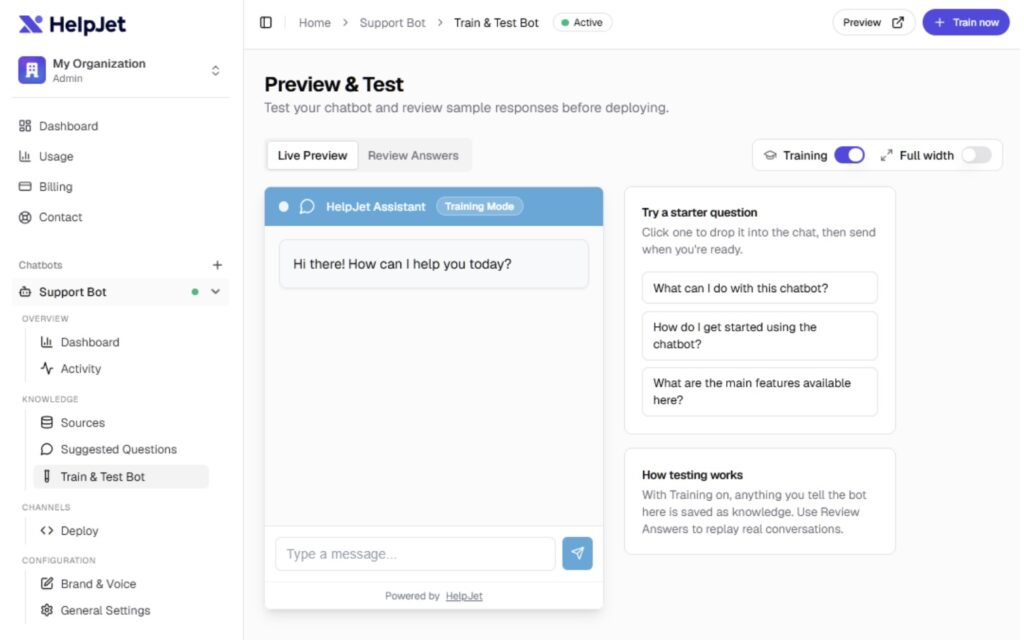Click the Contact lifebuoy icon
Image resolution: width=1024 pixels, height=640 pixels.
[25, 217]
